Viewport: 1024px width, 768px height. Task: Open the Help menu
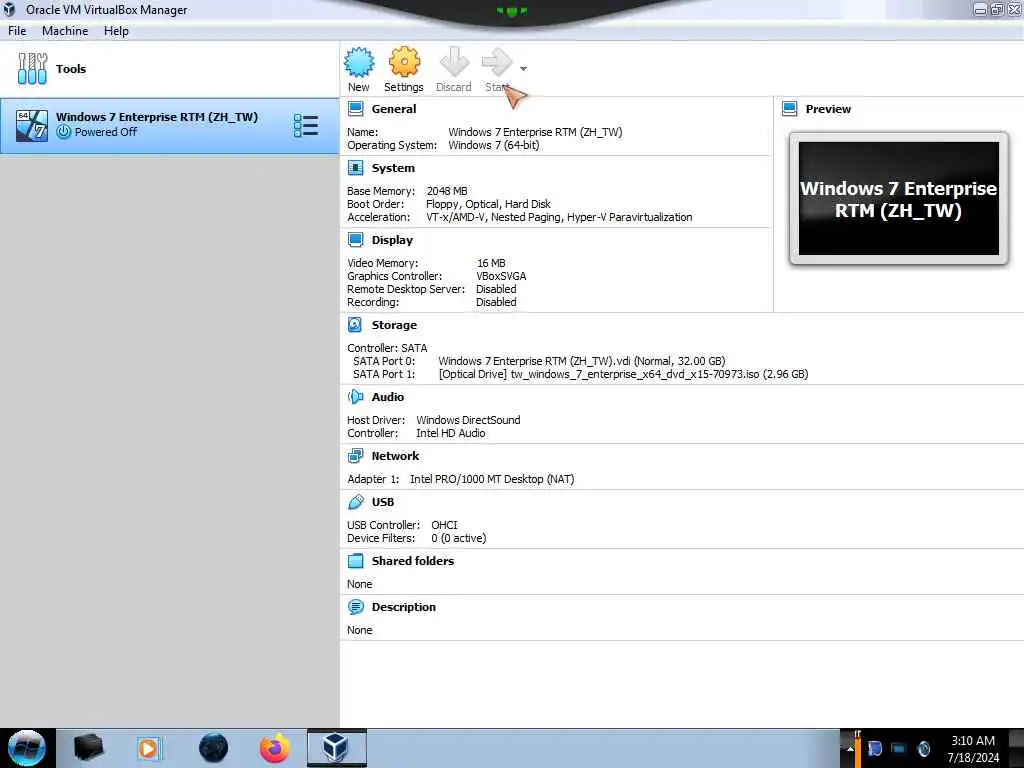click(x=116, y=31)
